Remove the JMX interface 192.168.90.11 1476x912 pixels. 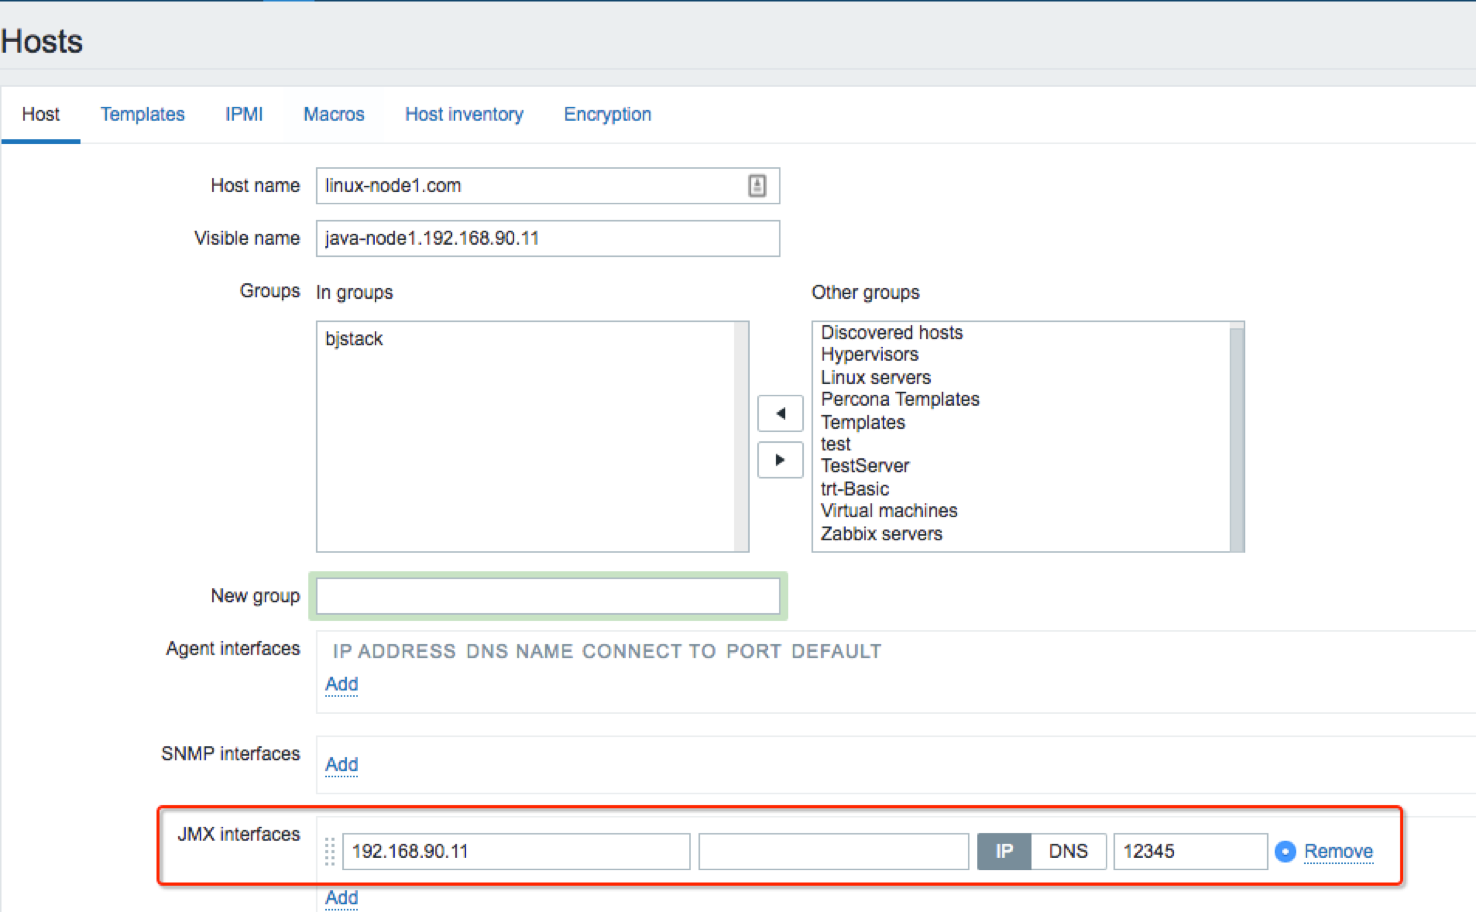tap(1338, 851)
